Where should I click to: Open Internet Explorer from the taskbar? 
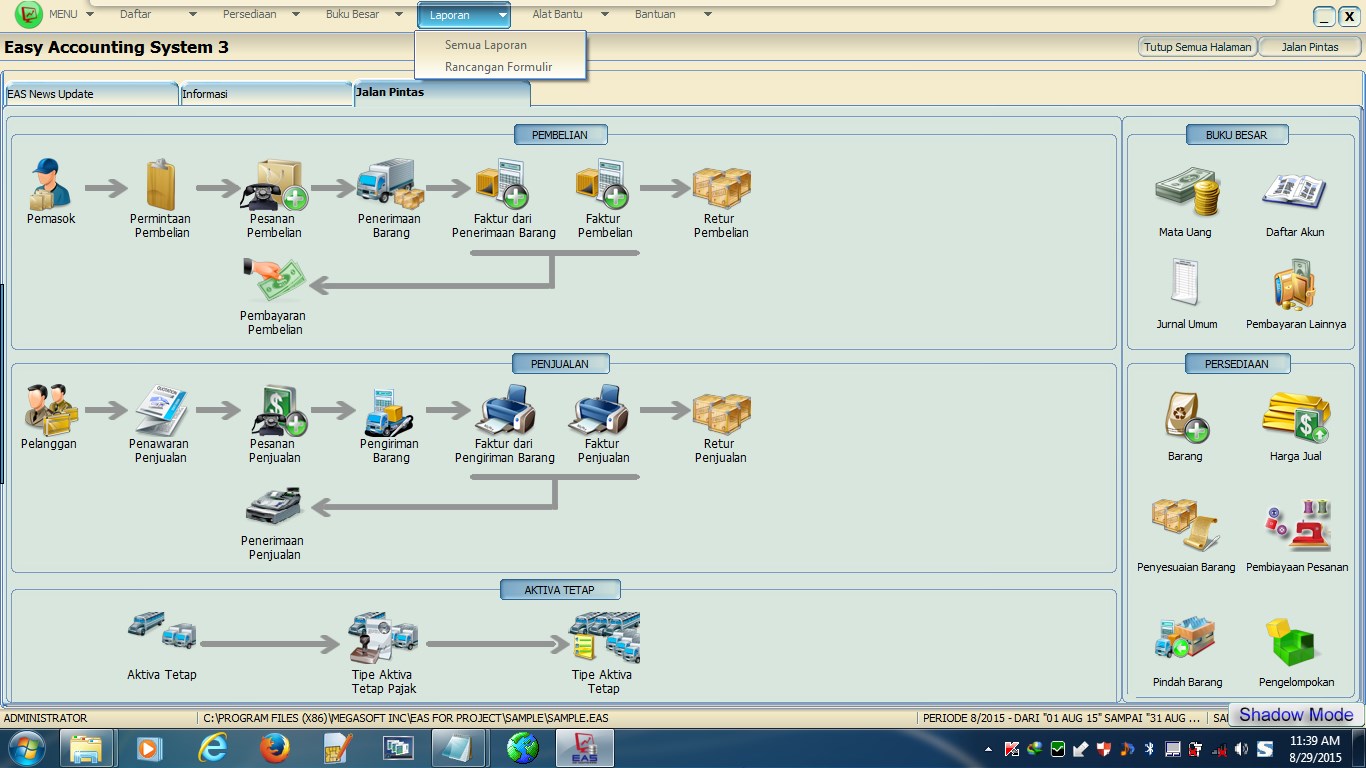click(x=212, y=748)
